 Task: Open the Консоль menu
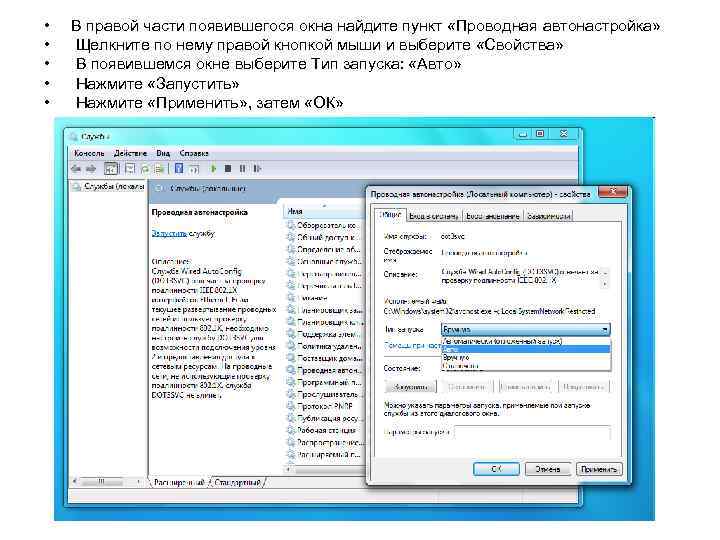[x=89, y=153]
